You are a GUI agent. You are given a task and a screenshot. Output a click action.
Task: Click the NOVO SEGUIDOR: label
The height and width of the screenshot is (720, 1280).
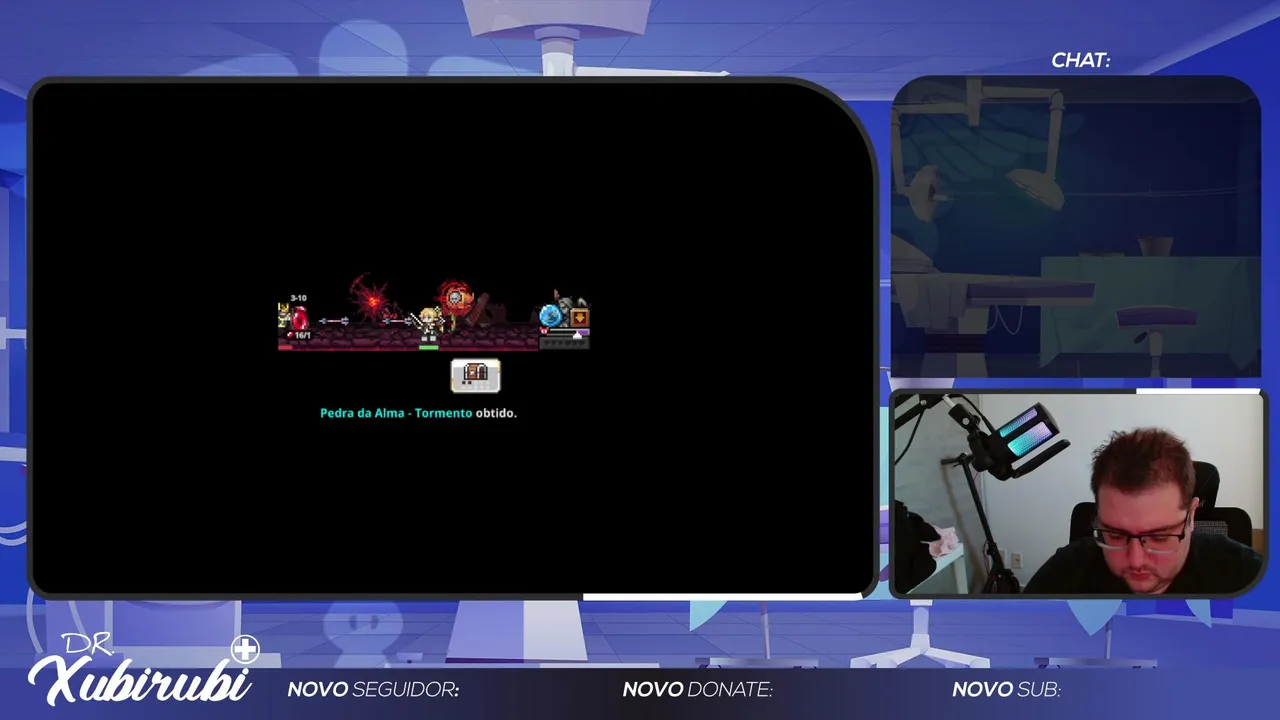[x=373, y=689]
